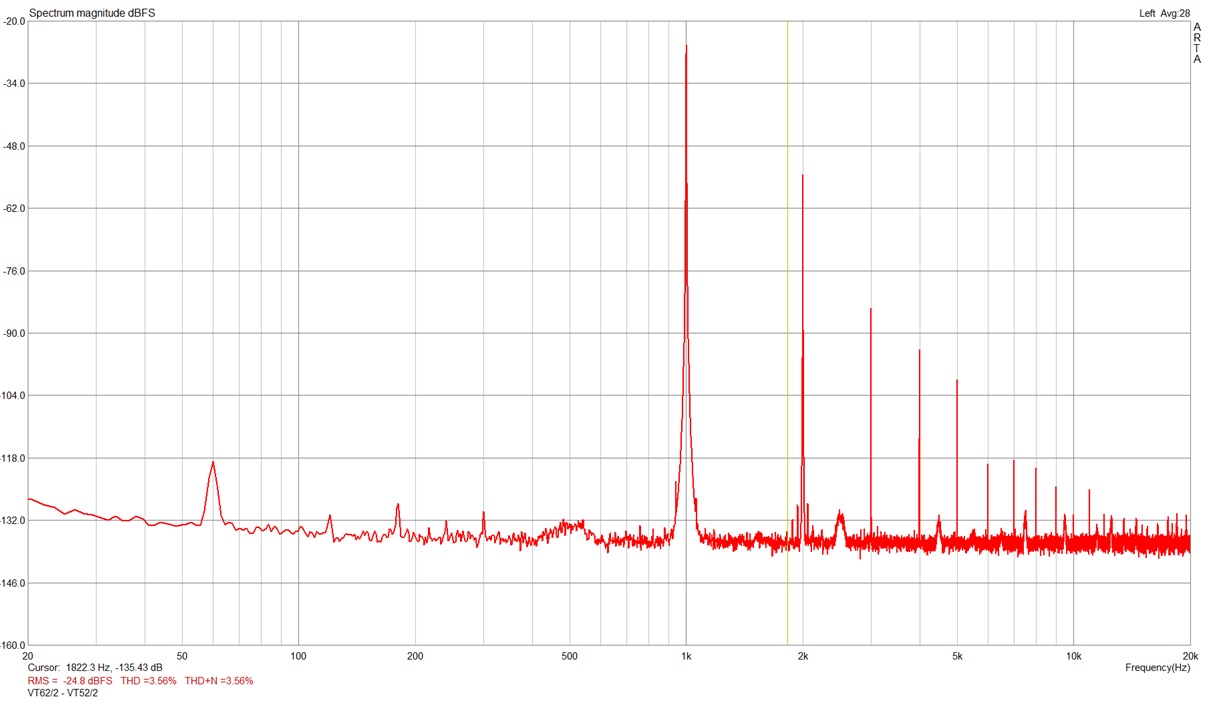Click the 10k x-axis label

[x=1073, y=656]
